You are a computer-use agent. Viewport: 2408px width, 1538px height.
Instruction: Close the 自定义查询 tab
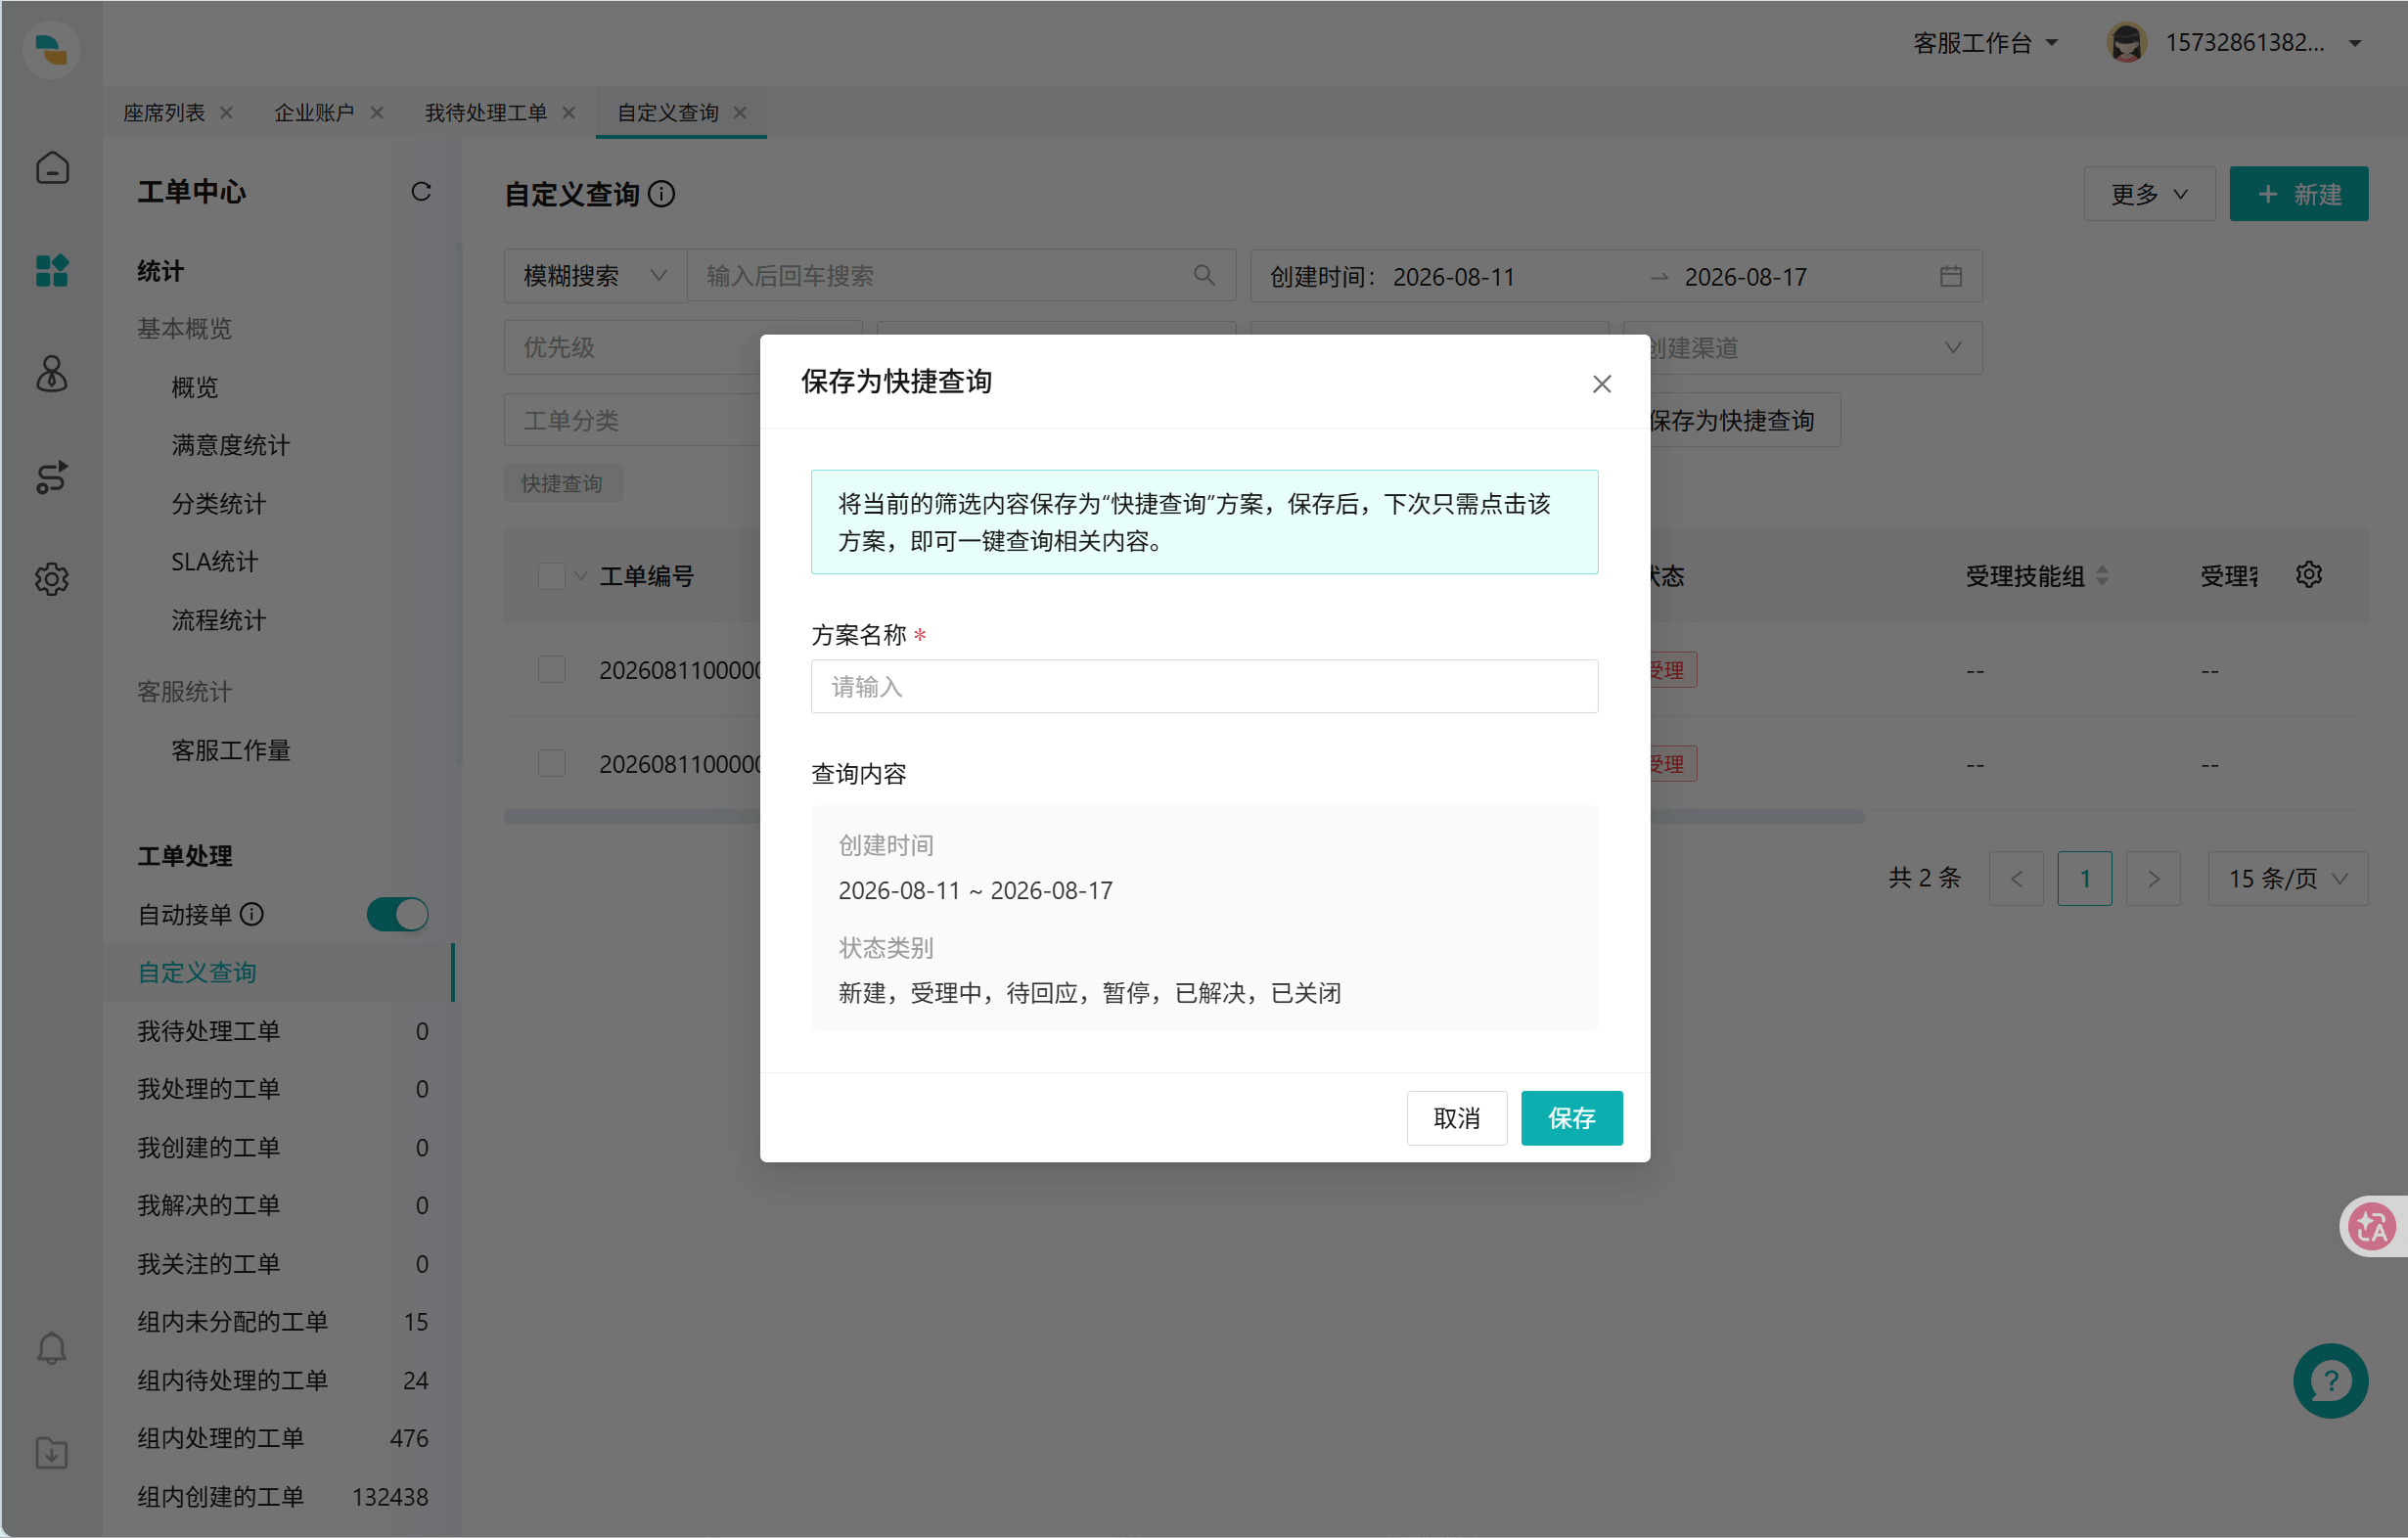tap(740, 112)
